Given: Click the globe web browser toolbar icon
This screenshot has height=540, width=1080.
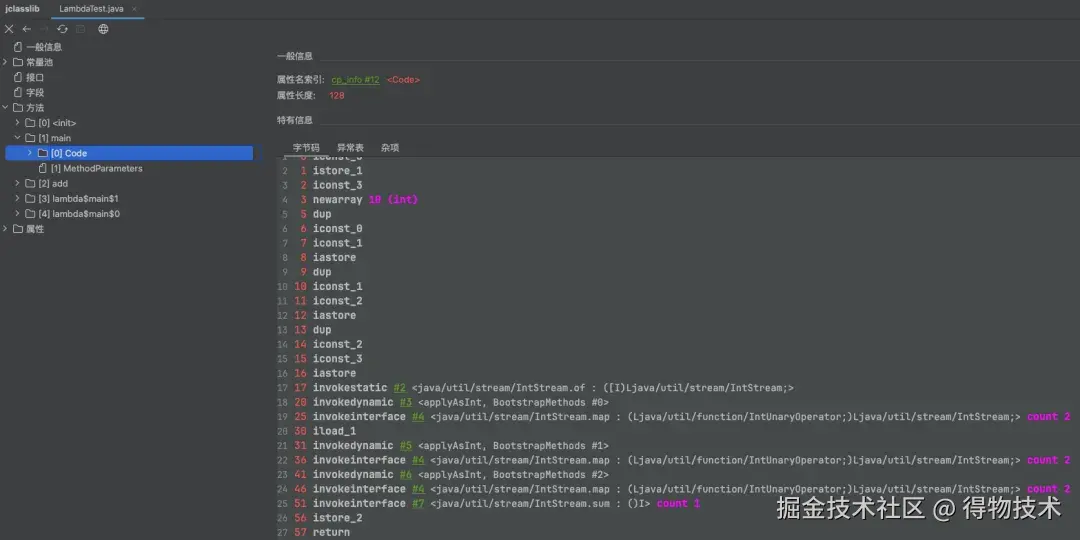Looking at the screenshot, I should coord(103,29).
